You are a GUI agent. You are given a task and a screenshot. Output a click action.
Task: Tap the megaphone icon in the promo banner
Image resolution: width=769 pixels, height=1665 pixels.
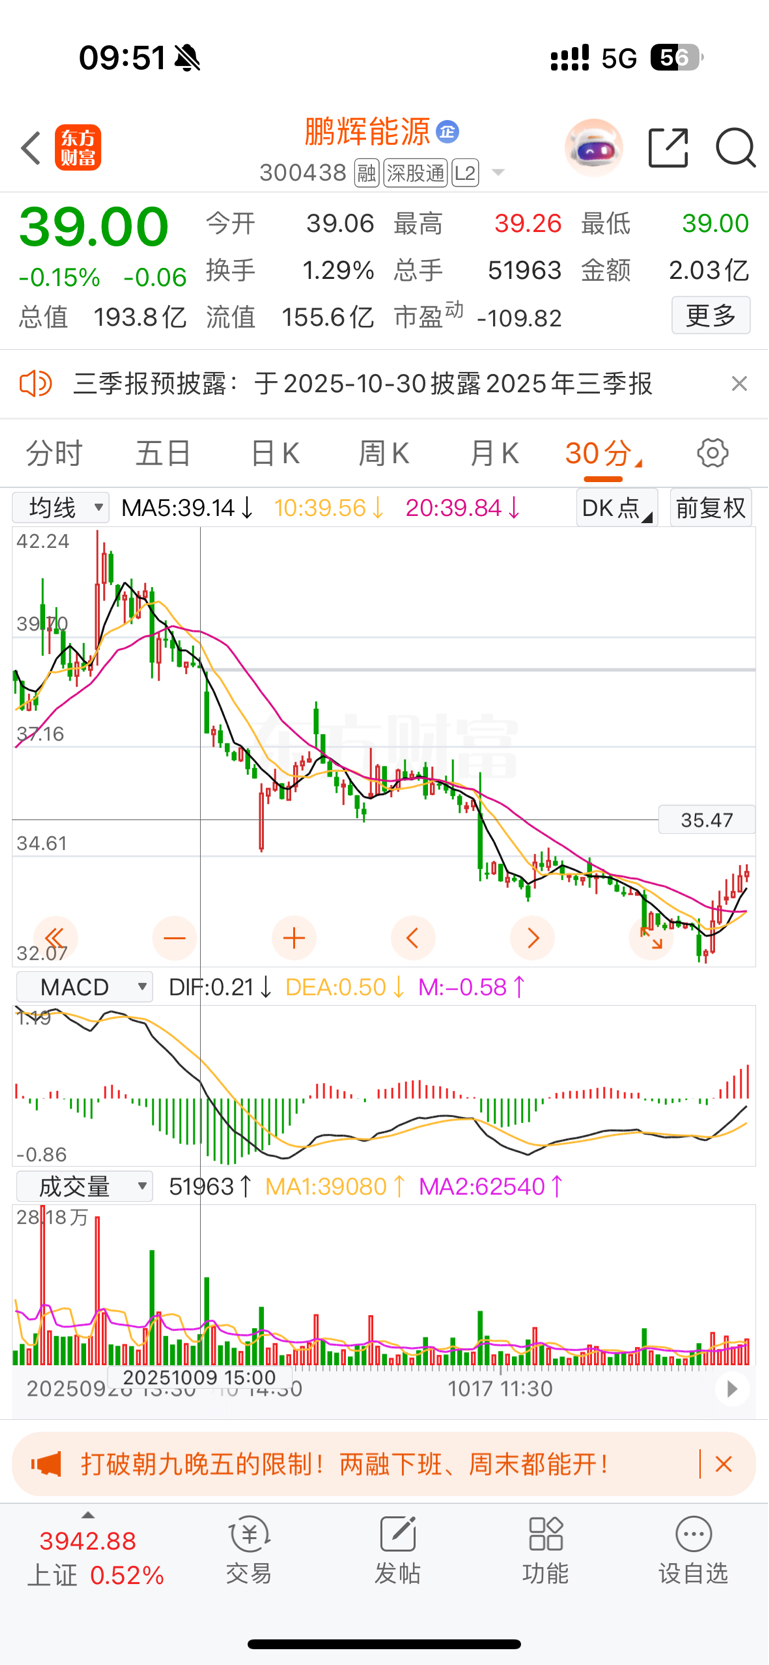tap(45, 1465)
